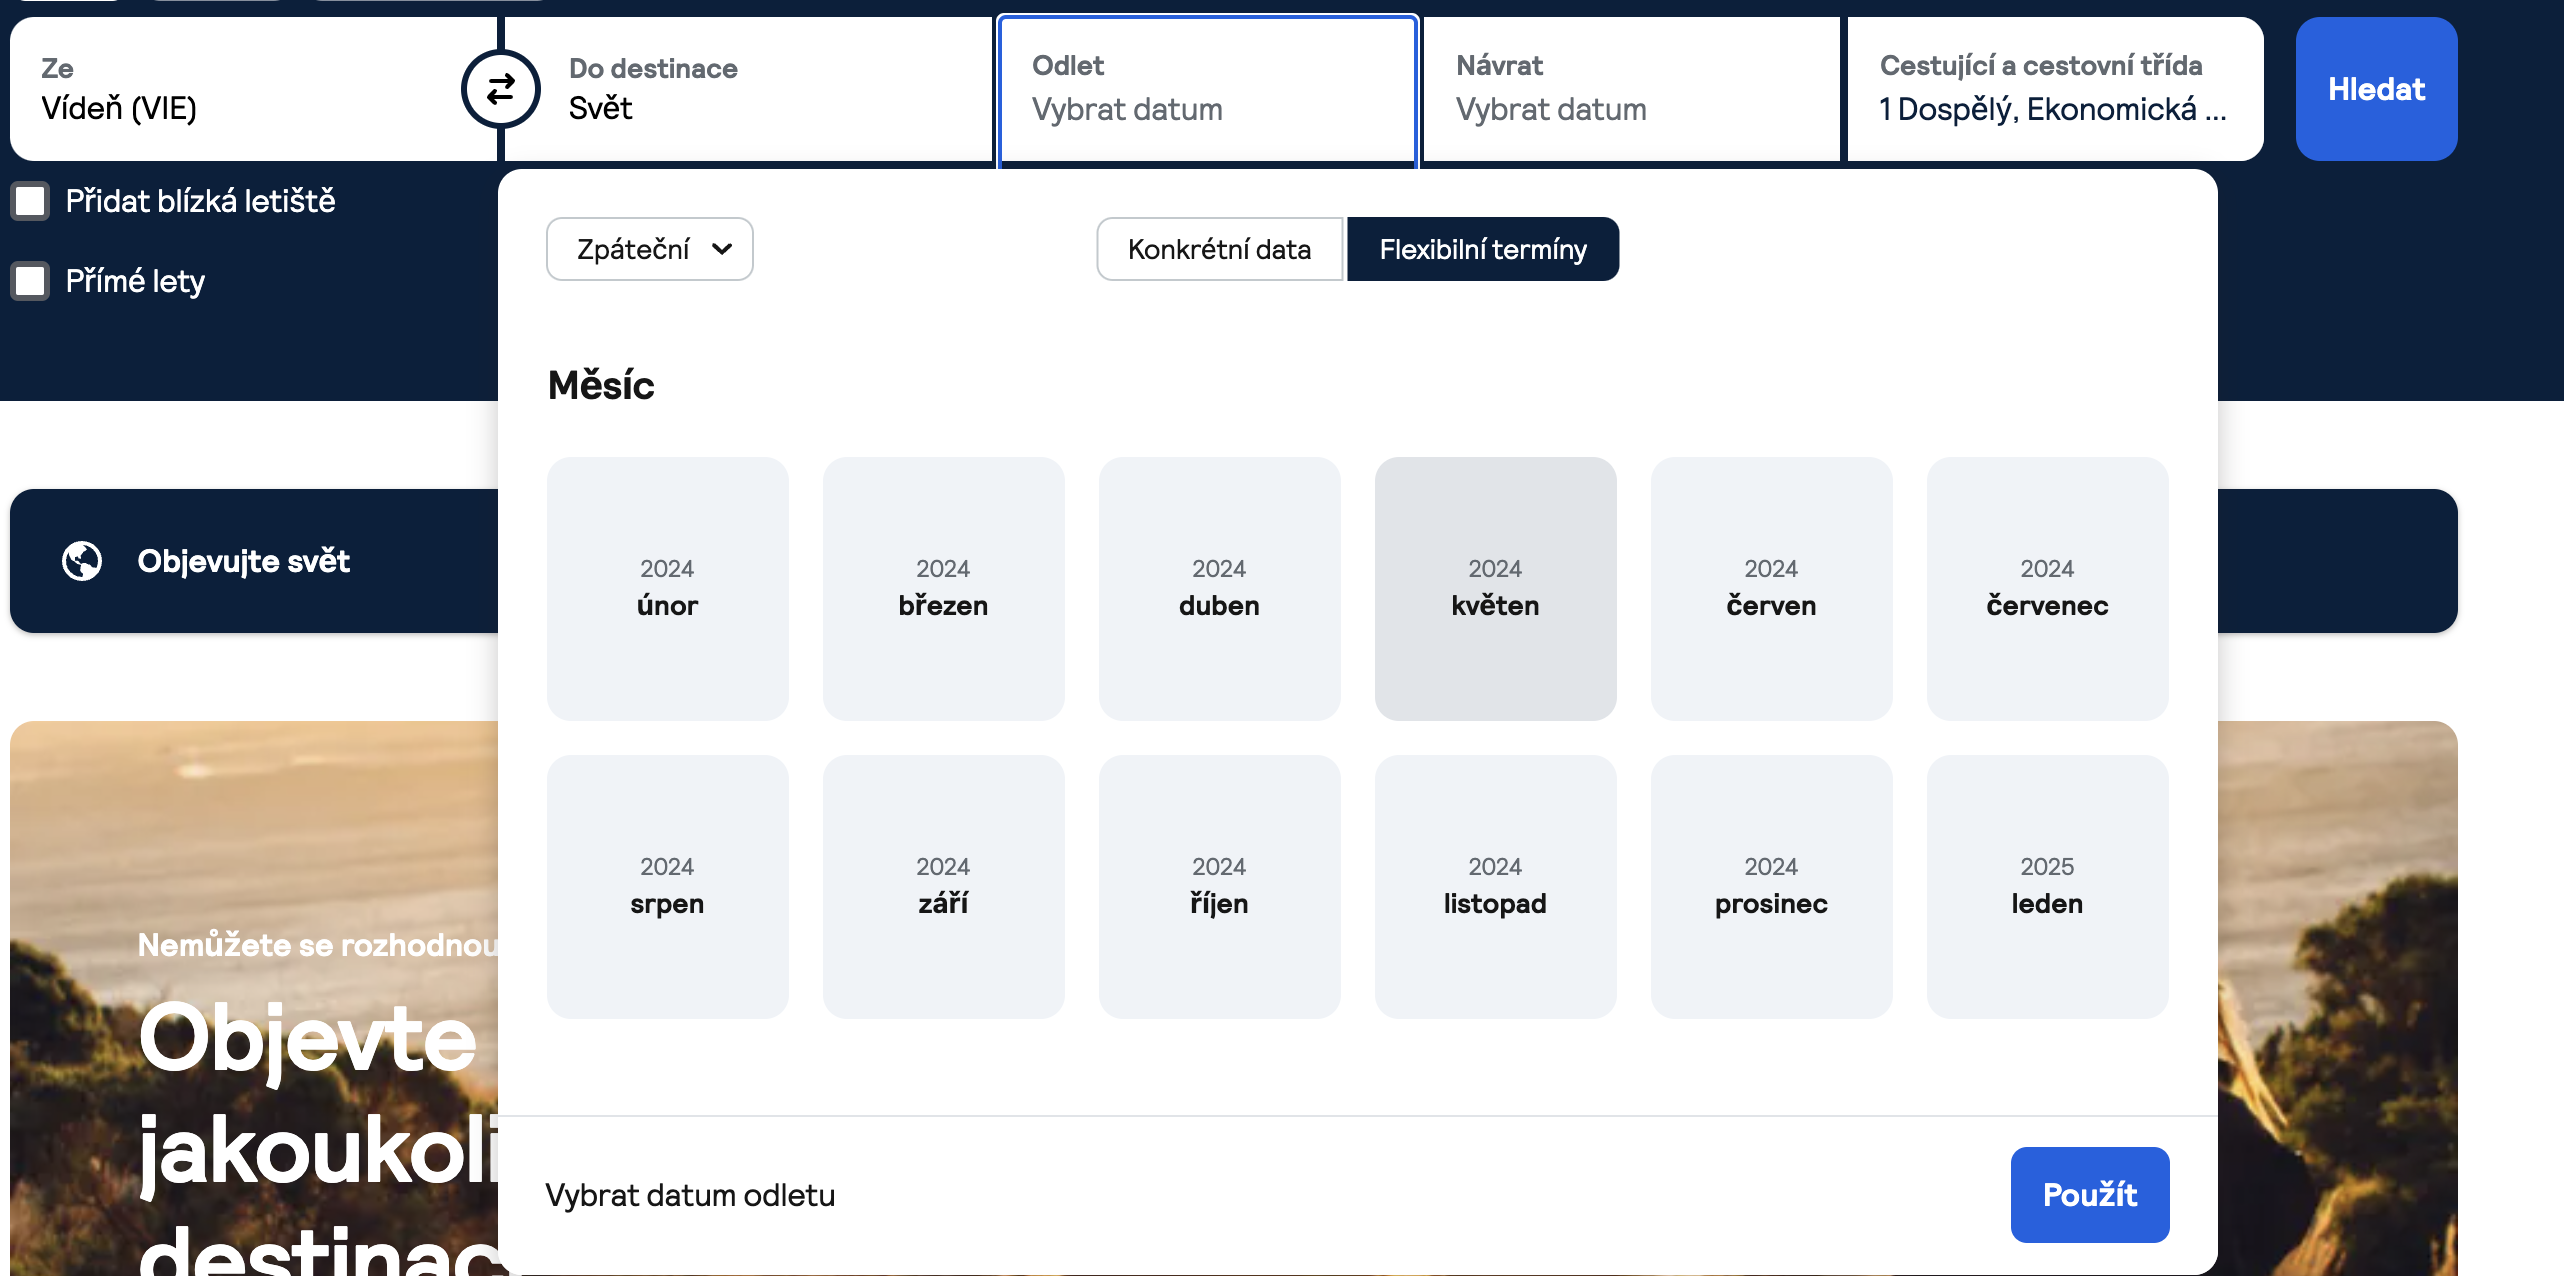Expand Cestující a cestovní třída selector
2564x1276 pixels.
click(x=2054, y=89)
